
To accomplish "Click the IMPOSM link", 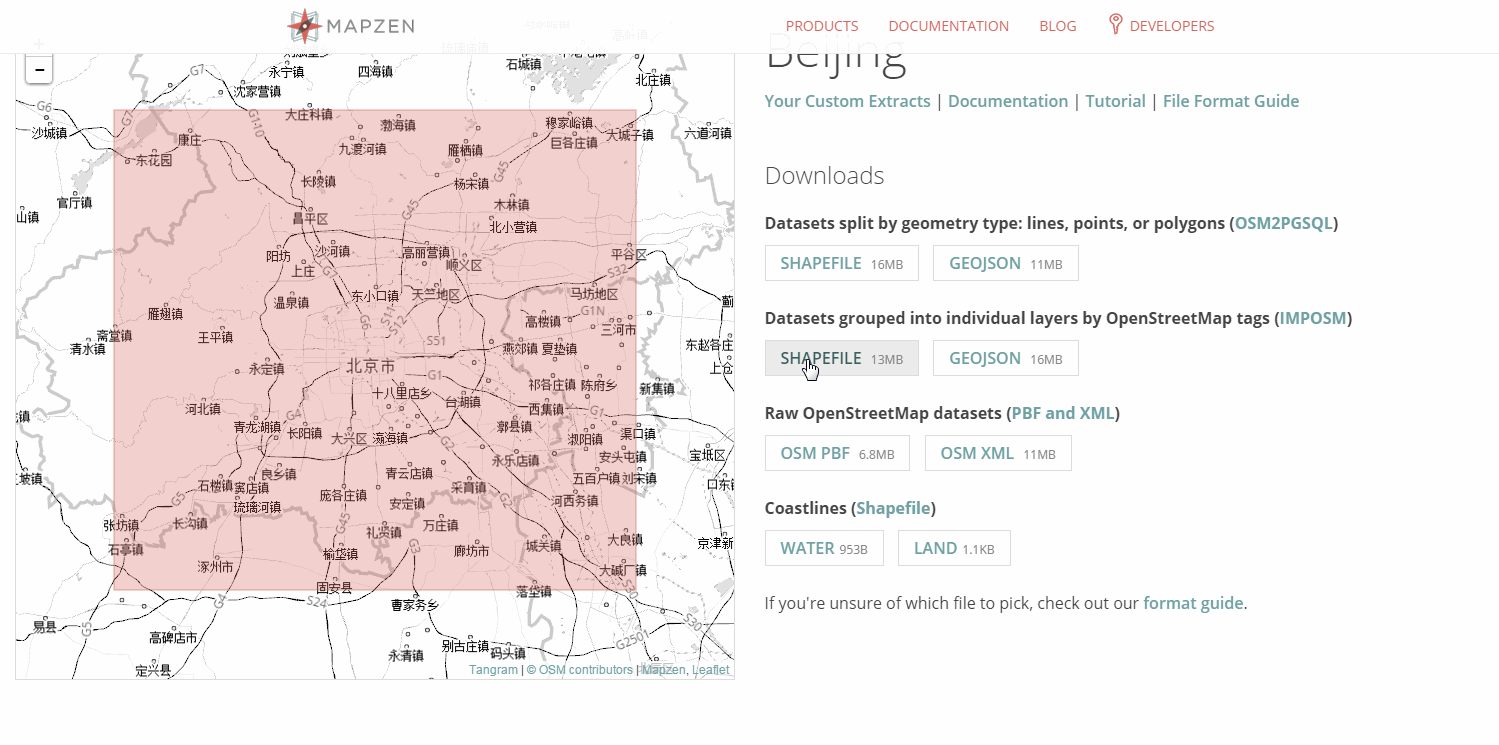I will (1313, 318).
